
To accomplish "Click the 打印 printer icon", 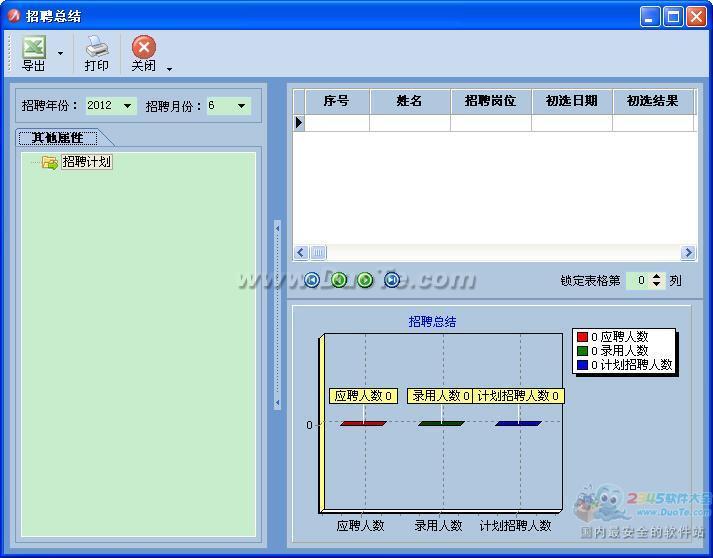I will [96, 46].
